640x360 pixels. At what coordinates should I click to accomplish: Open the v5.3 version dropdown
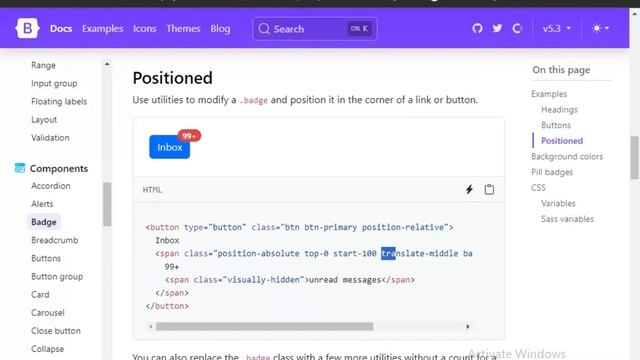557,29
